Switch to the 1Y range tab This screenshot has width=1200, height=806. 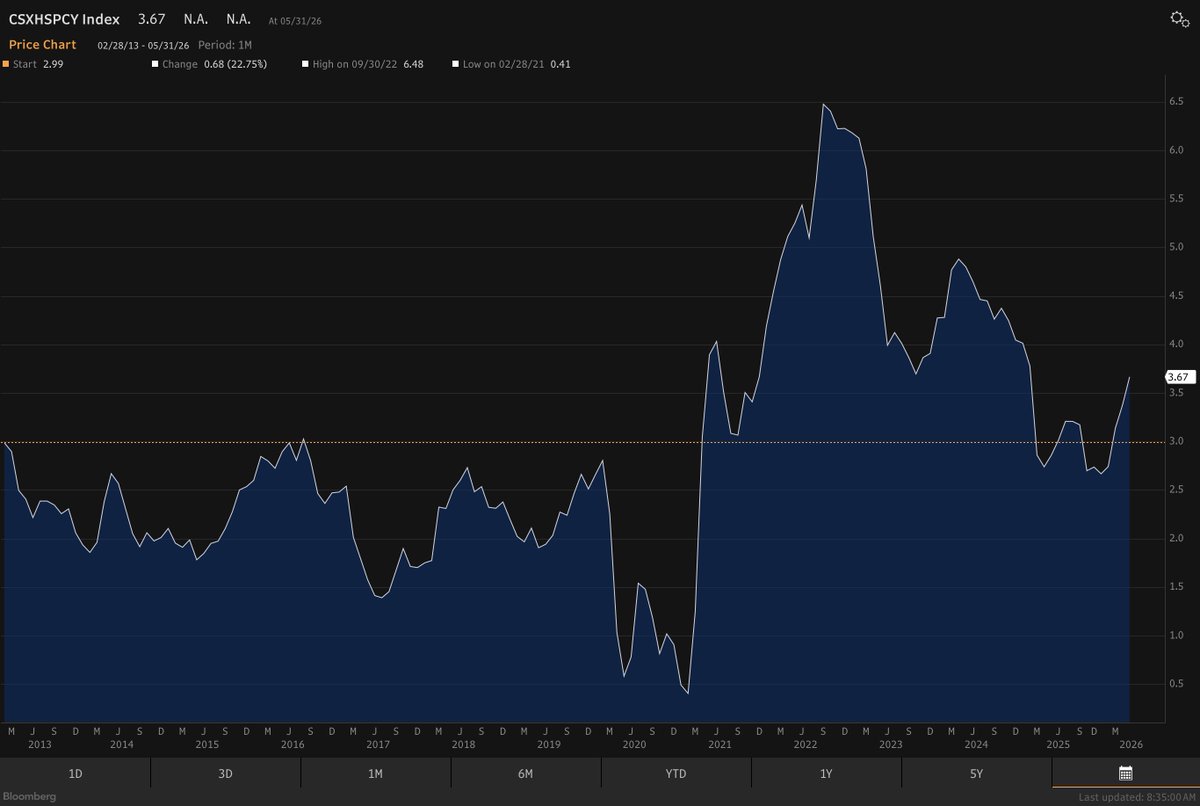[826, 773]
